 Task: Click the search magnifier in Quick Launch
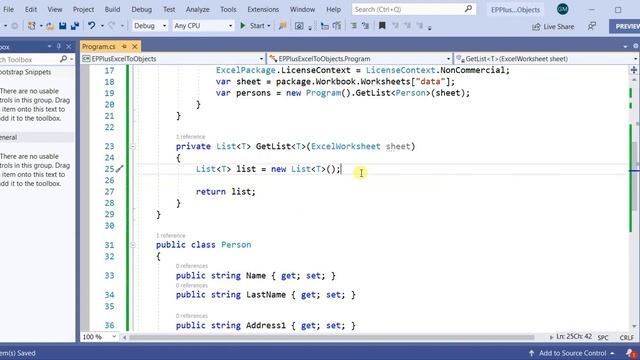click(x=468, y=9)
